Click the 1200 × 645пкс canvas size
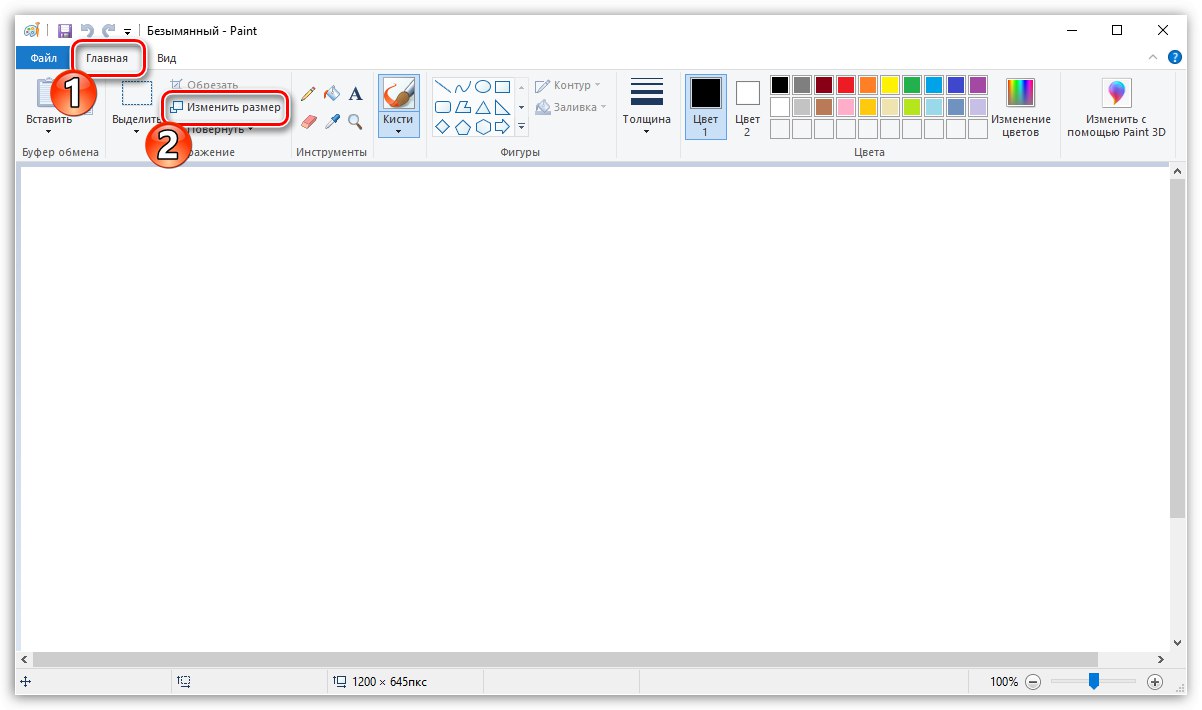The height and width of the screenshot is (710, 1202). tap(388, 682)
